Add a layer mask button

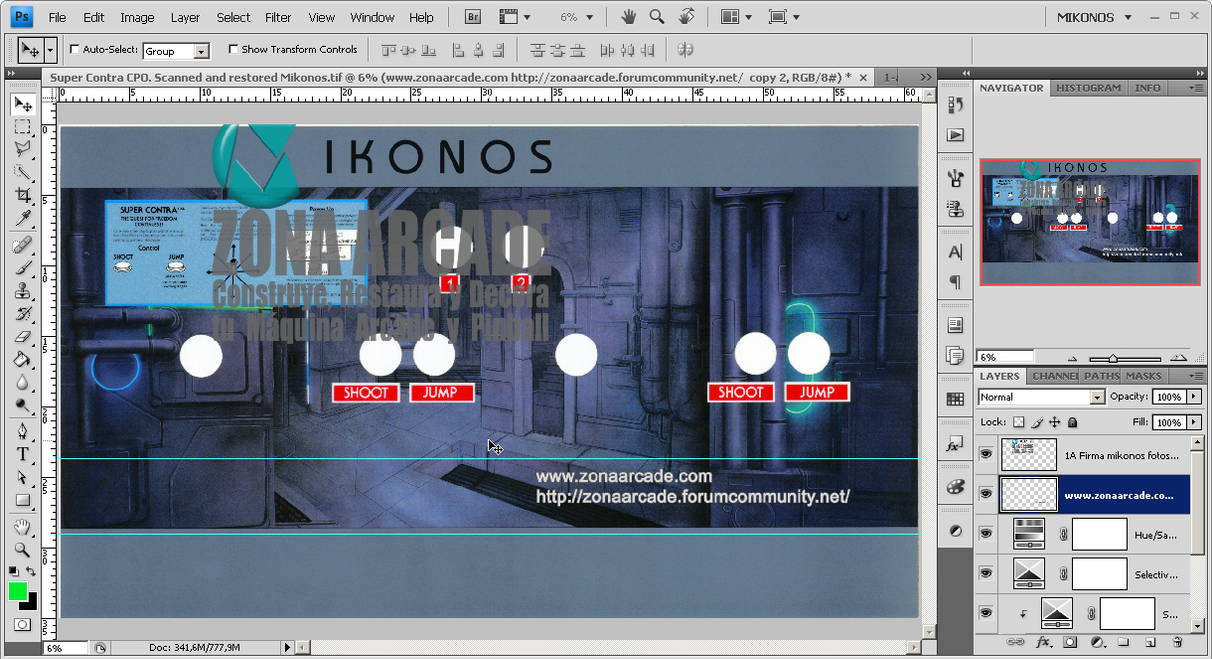point(1070,641)
